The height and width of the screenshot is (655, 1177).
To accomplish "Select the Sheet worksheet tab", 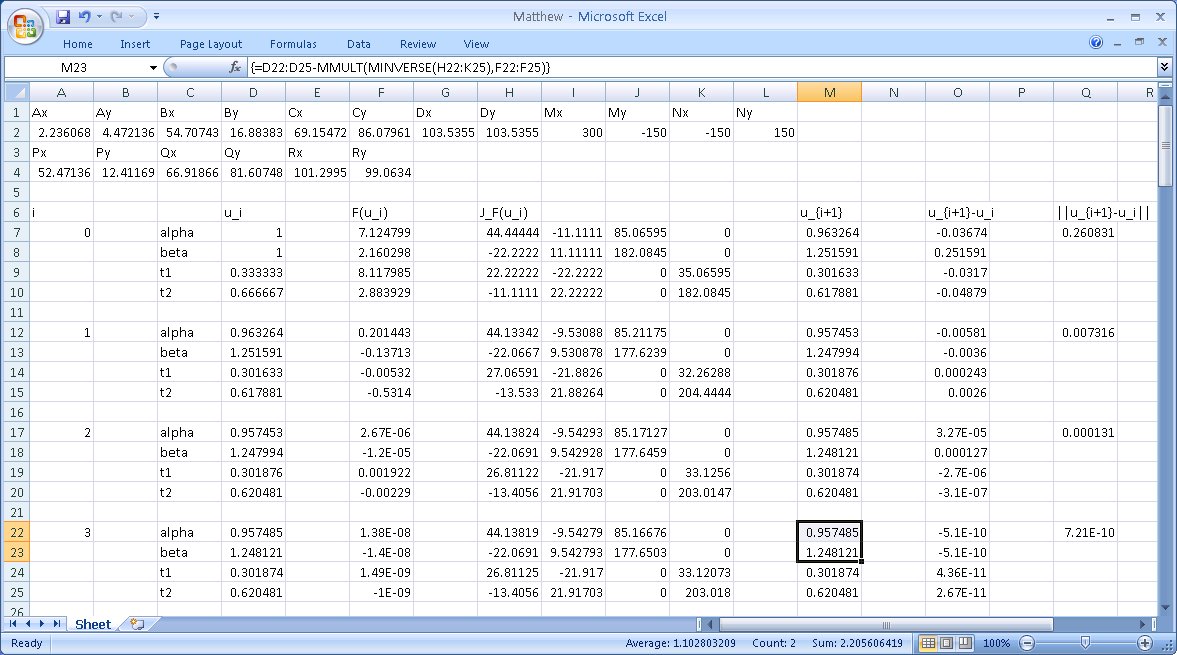I will 92,624.
